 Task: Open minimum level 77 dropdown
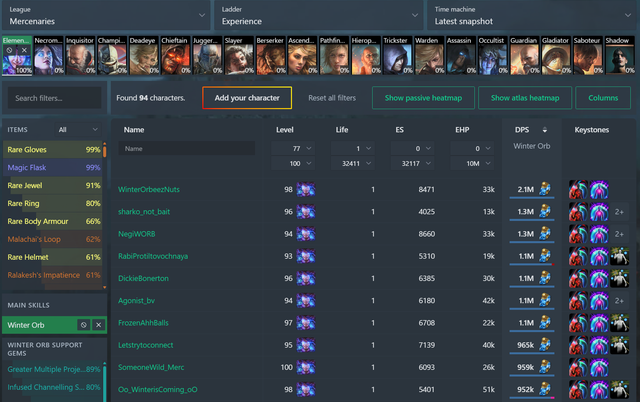coord(293,149)
